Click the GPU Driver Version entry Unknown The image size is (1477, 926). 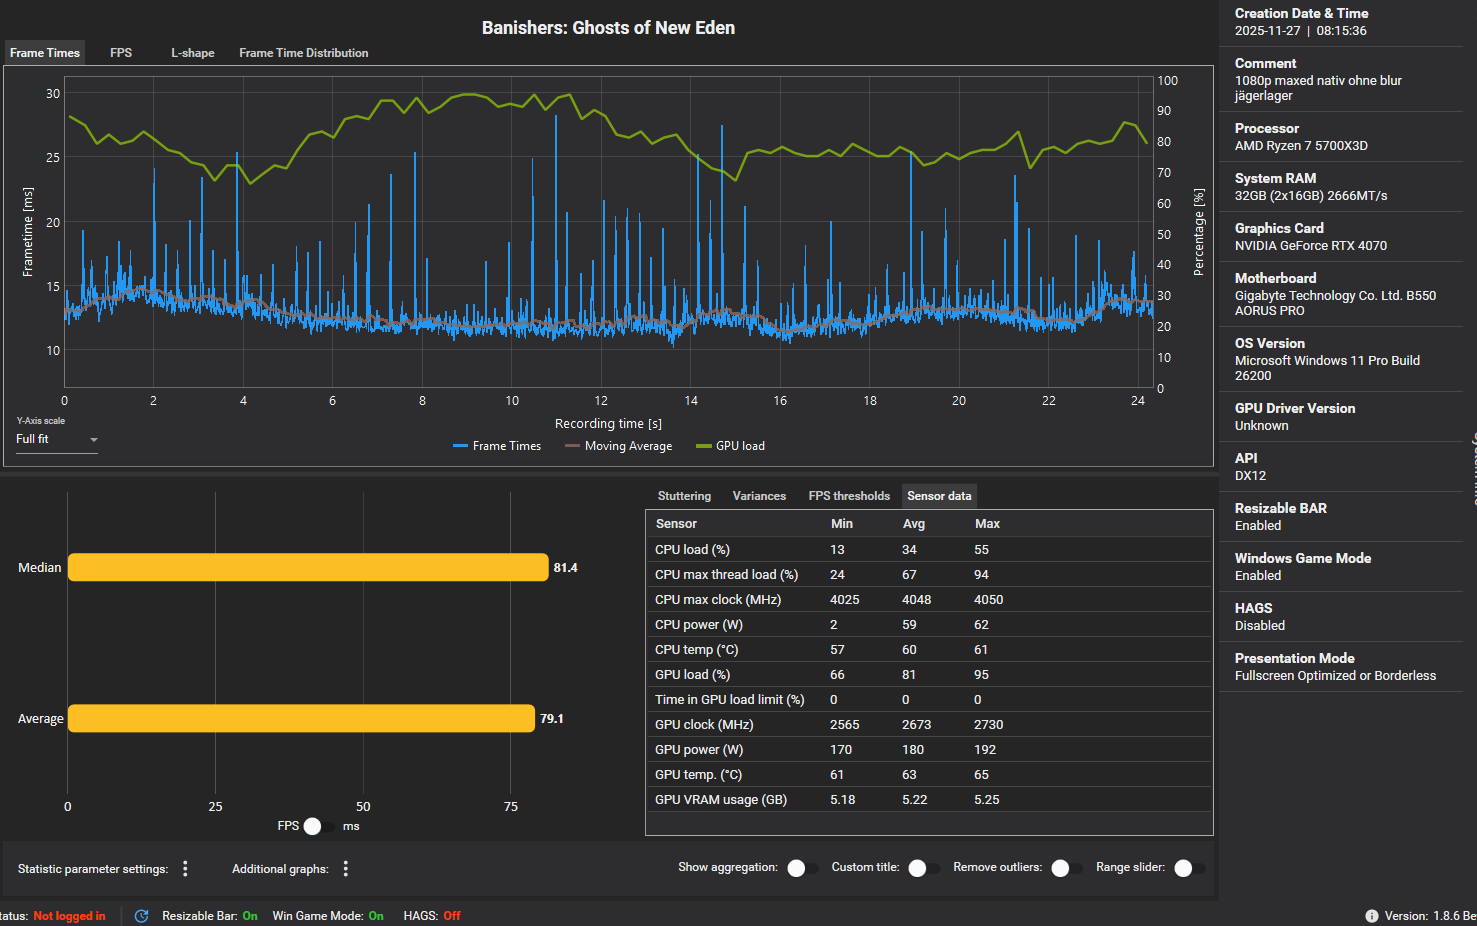click(x=1262, y=426)
